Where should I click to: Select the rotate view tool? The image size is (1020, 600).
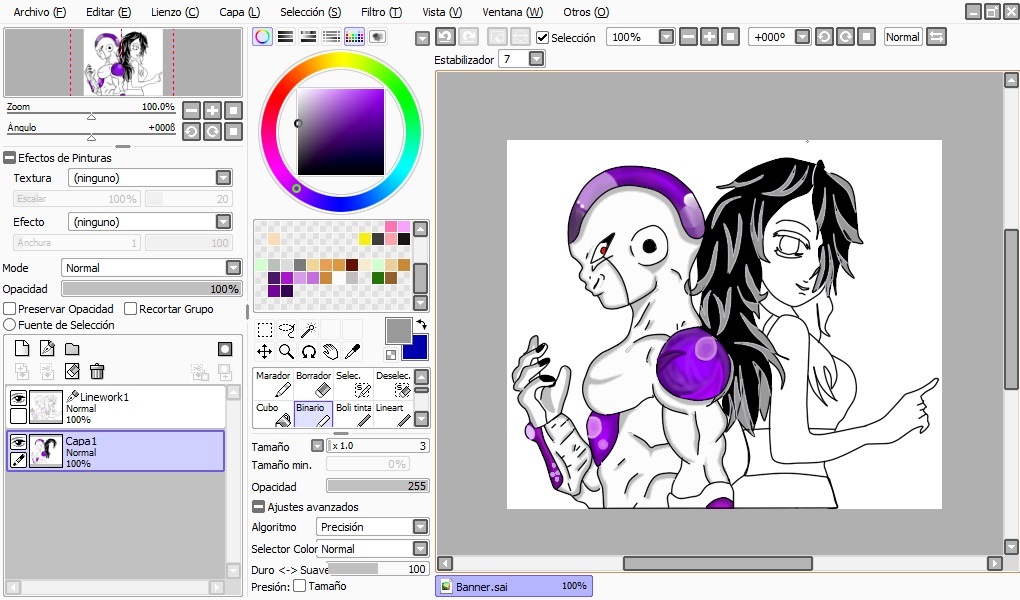tap(308, 352)
